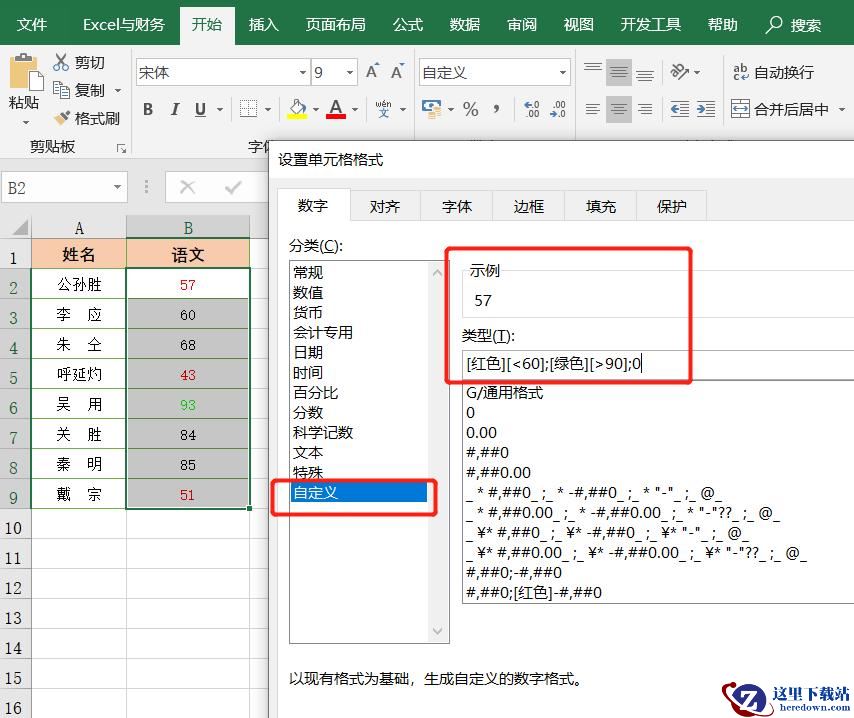Apply comma thousands separator style

pos(496,109)
